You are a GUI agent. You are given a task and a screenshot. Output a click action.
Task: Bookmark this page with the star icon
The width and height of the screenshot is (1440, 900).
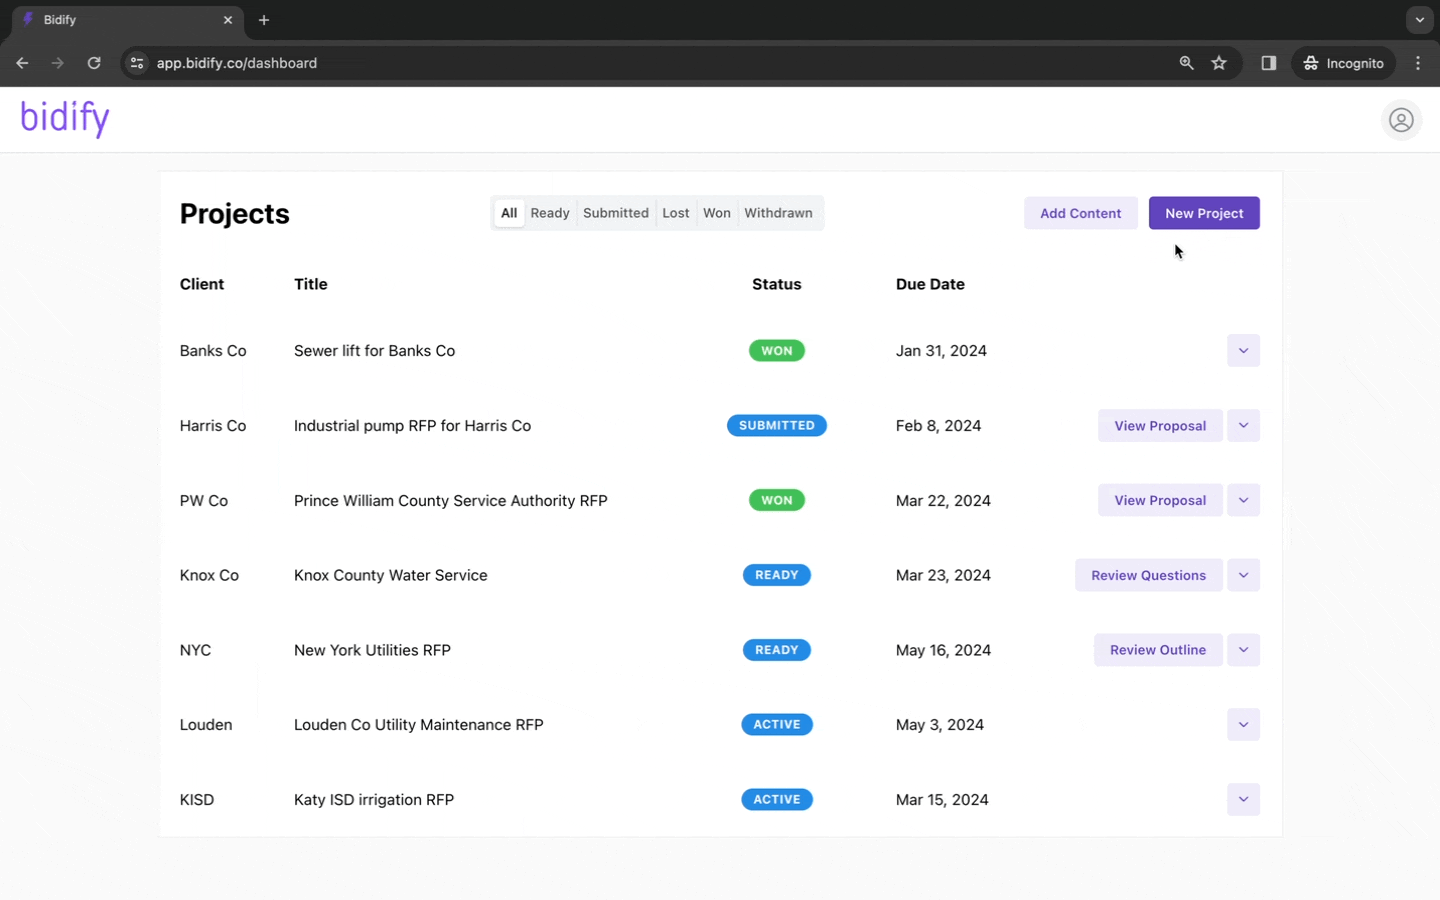(1219, 63)
